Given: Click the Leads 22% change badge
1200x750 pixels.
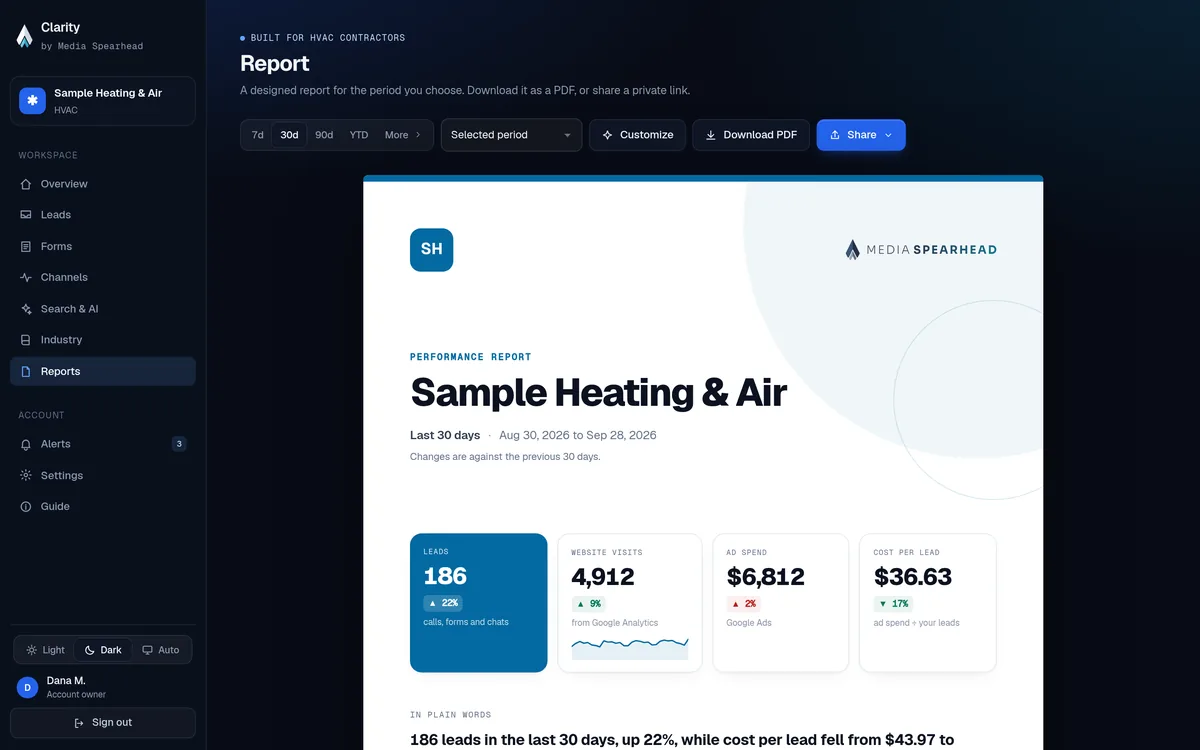Looking at the screenshot, I should 442,603.
